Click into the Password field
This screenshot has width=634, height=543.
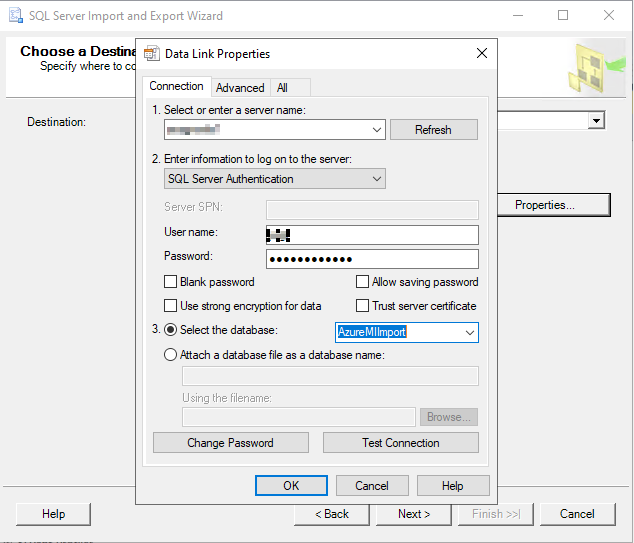pyautogui.click(x=372, y=259)
